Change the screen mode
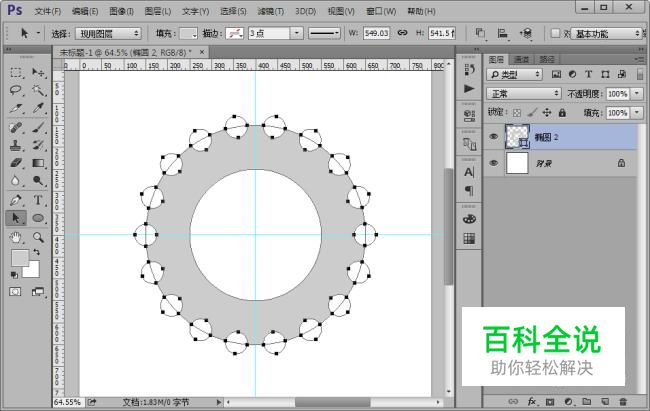Screen dimensions: 650x411 tap(38, 292)
